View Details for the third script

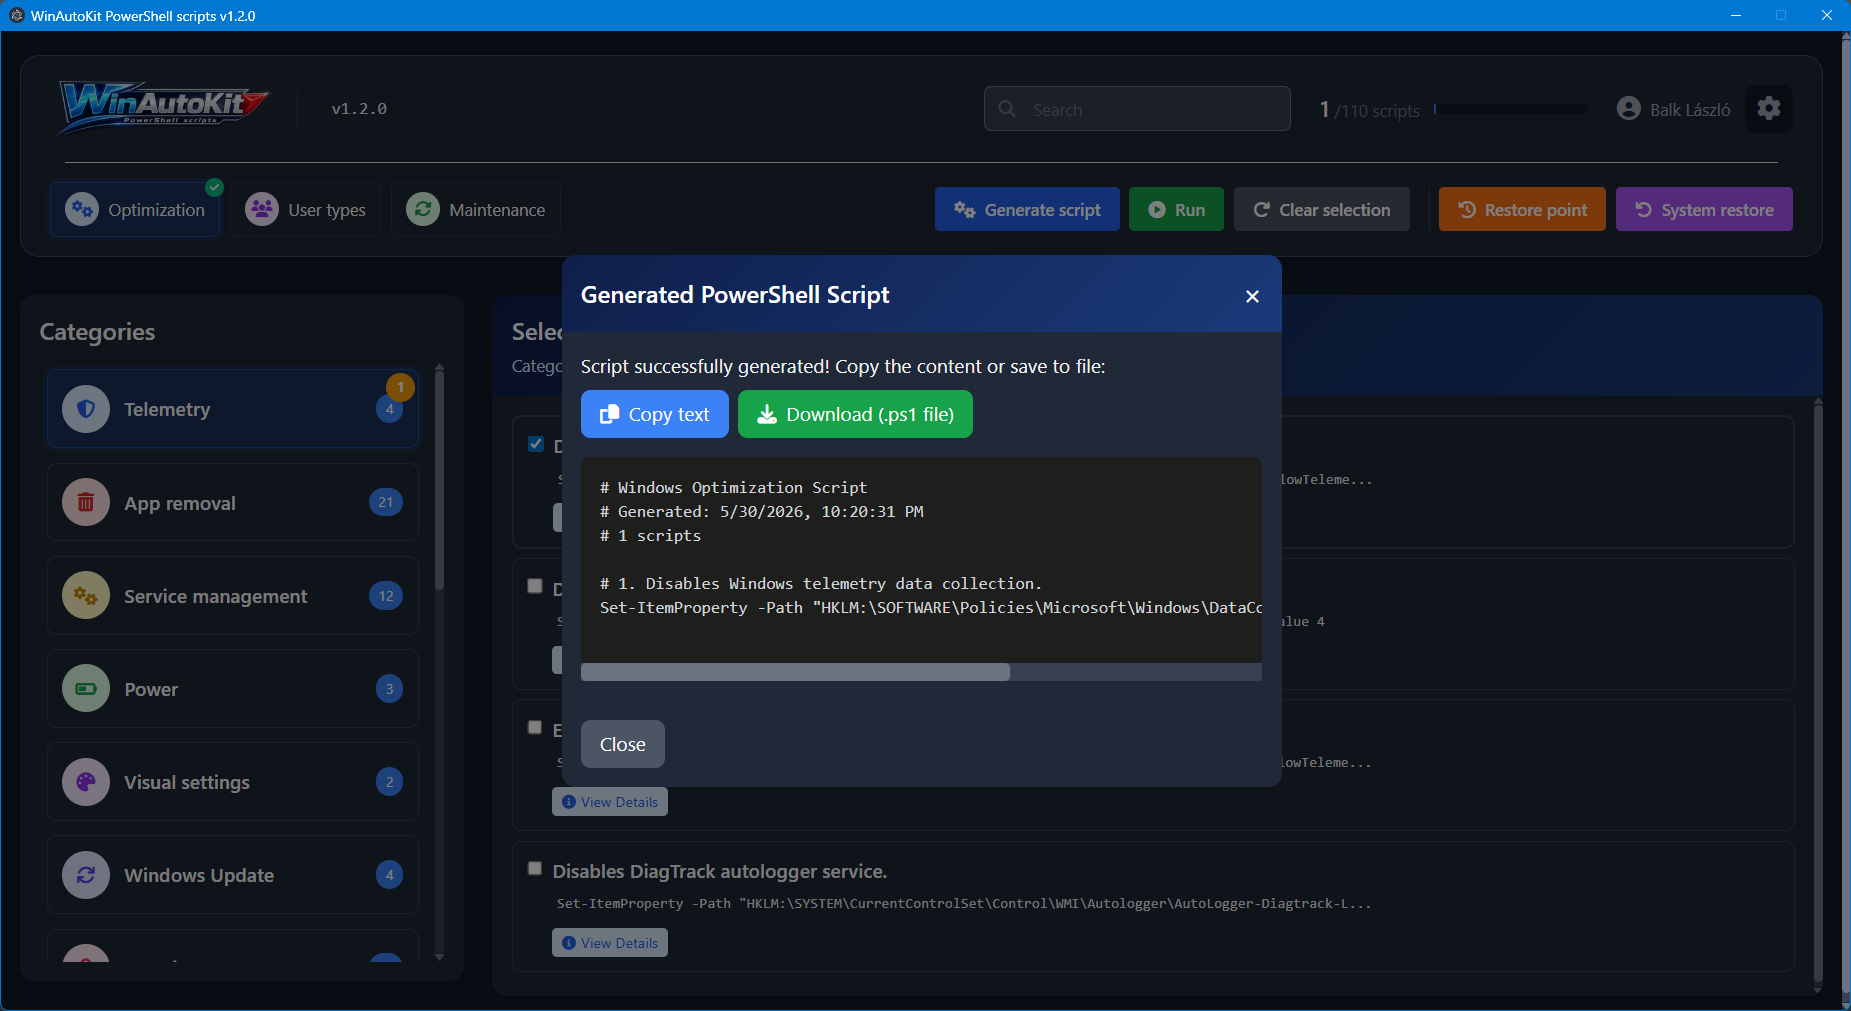[x=610, y=802]
